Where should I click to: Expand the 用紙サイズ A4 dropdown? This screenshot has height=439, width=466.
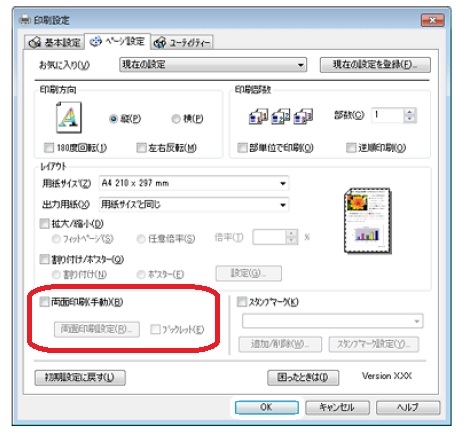click(x=194, y=183)
